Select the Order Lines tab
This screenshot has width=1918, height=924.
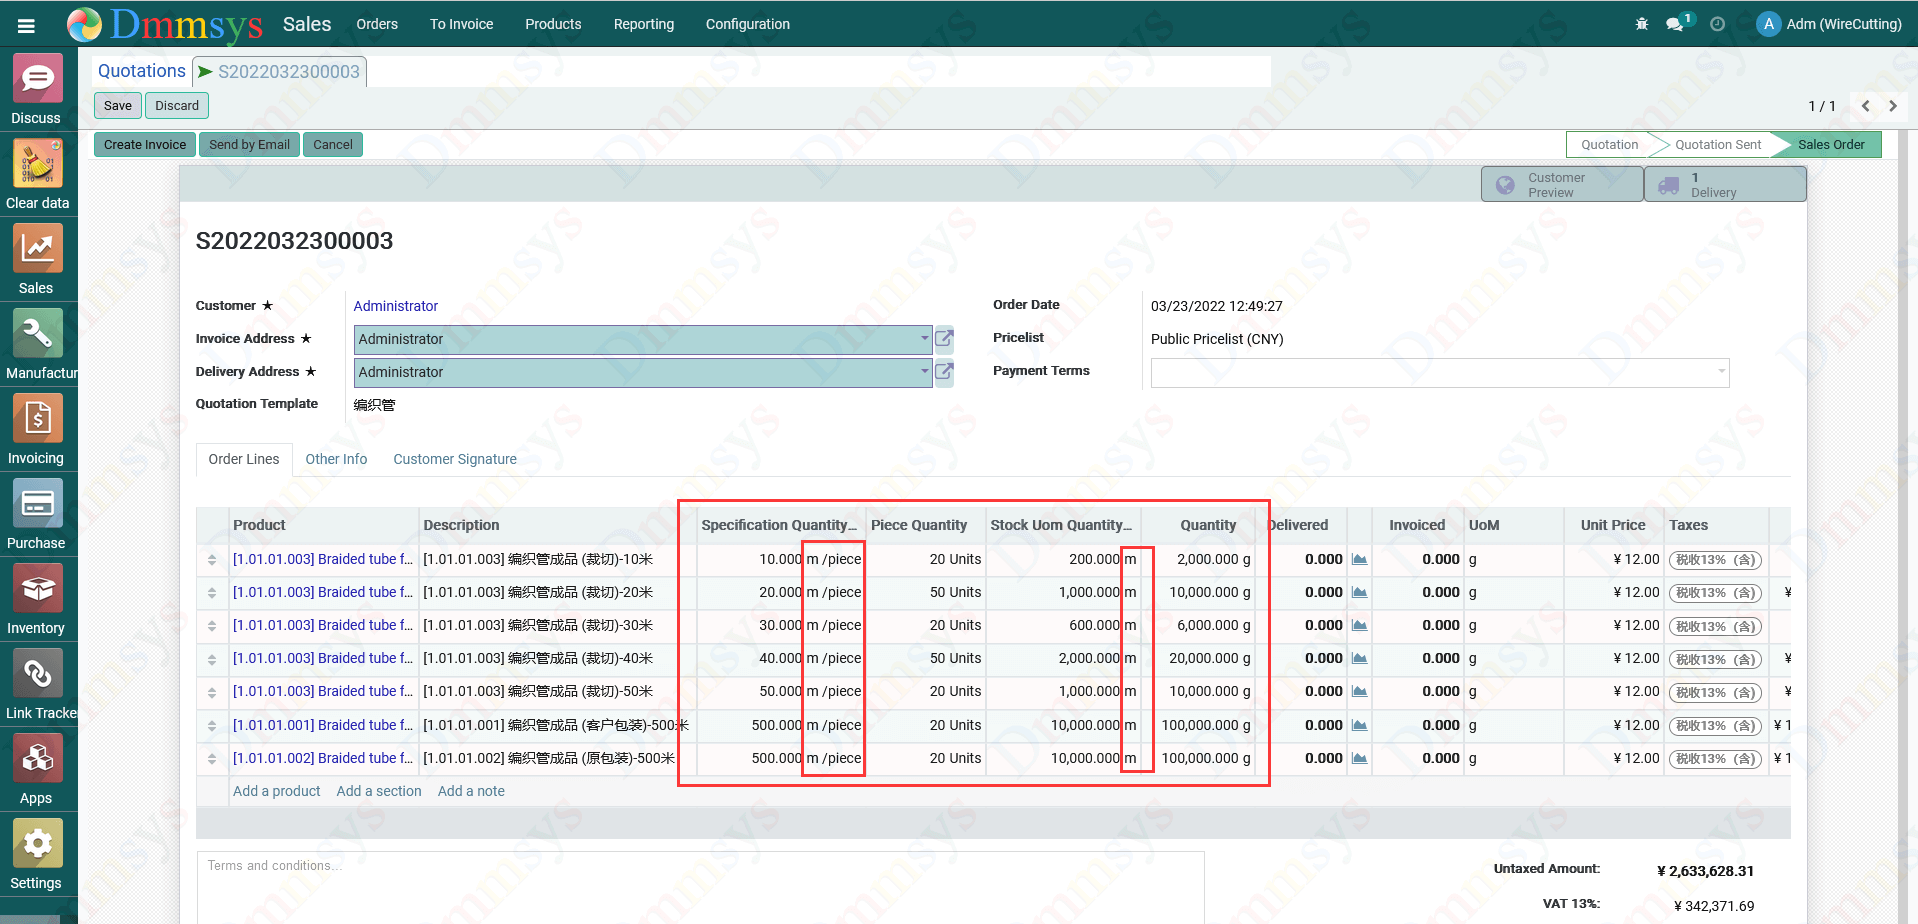pos(244,459)
